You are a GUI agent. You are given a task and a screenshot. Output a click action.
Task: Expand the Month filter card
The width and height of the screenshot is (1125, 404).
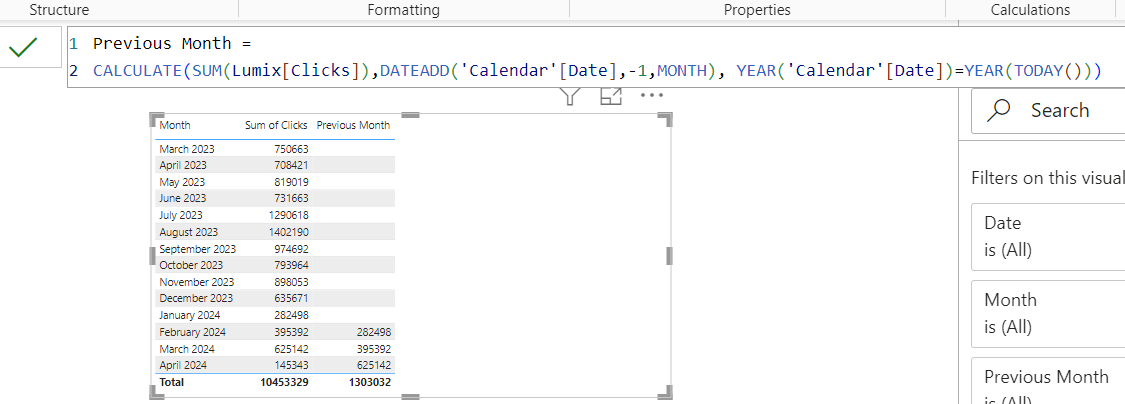coord(1048,314)
